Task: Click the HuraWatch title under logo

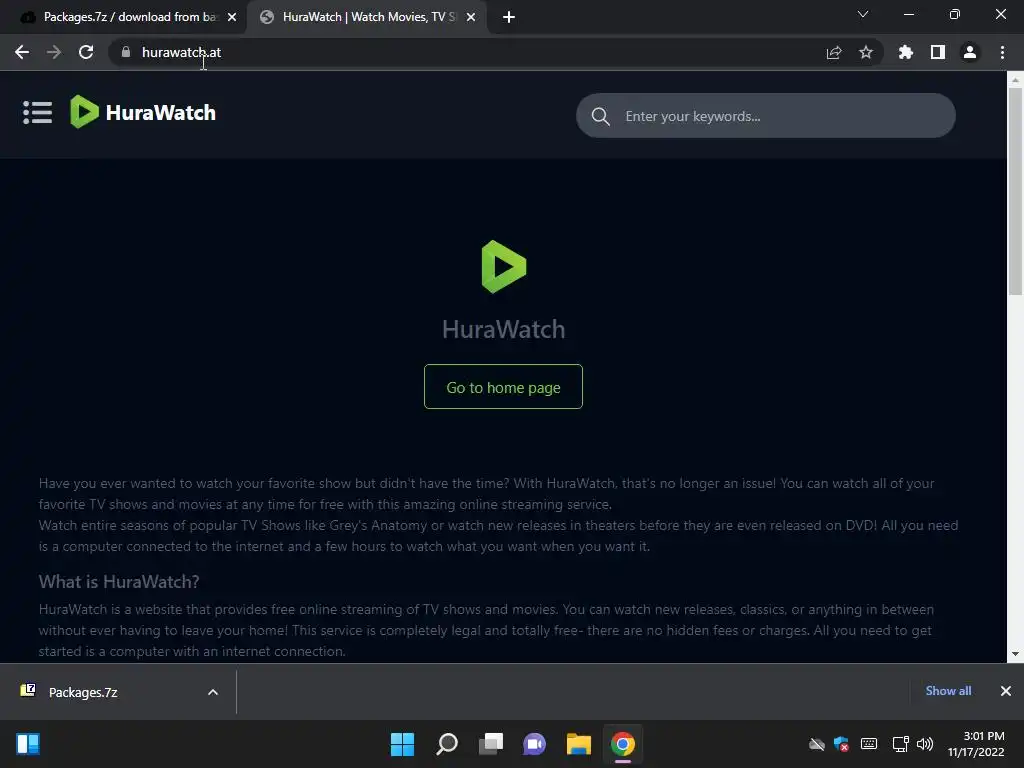Action: 504,328
